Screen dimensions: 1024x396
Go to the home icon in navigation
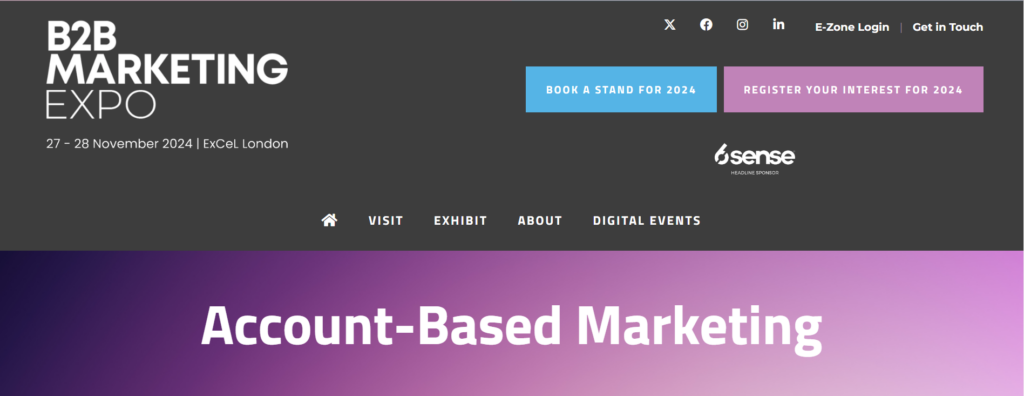point(329,220)
